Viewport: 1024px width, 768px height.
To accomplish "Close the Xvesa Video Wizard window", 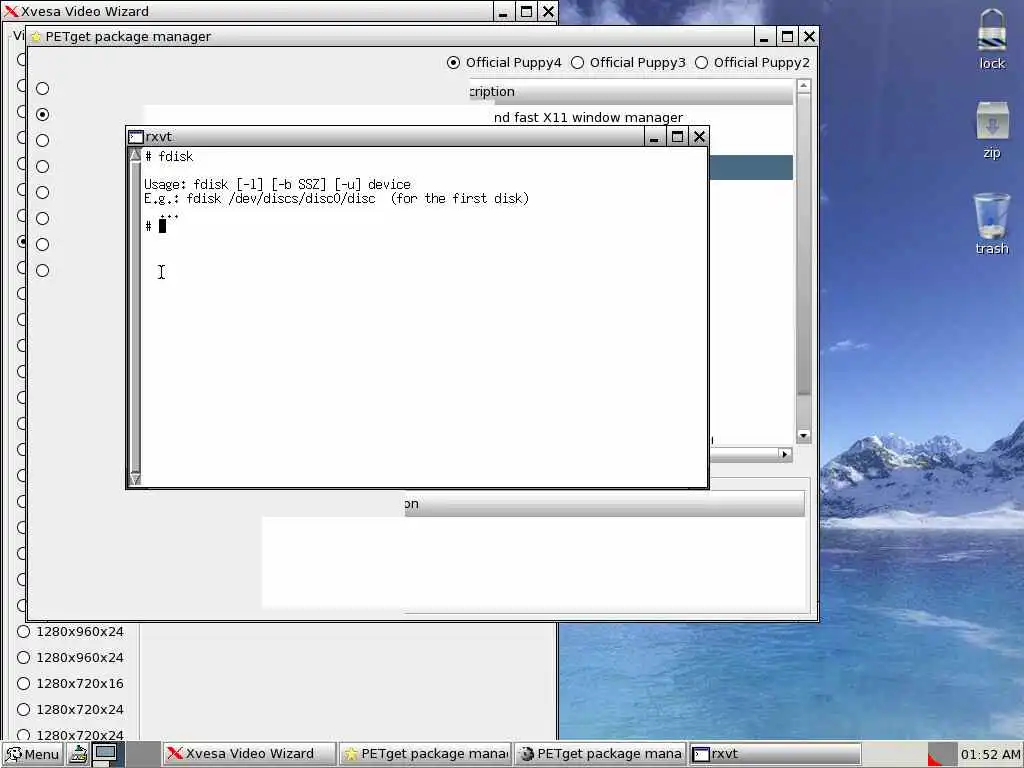I will 548,11.
